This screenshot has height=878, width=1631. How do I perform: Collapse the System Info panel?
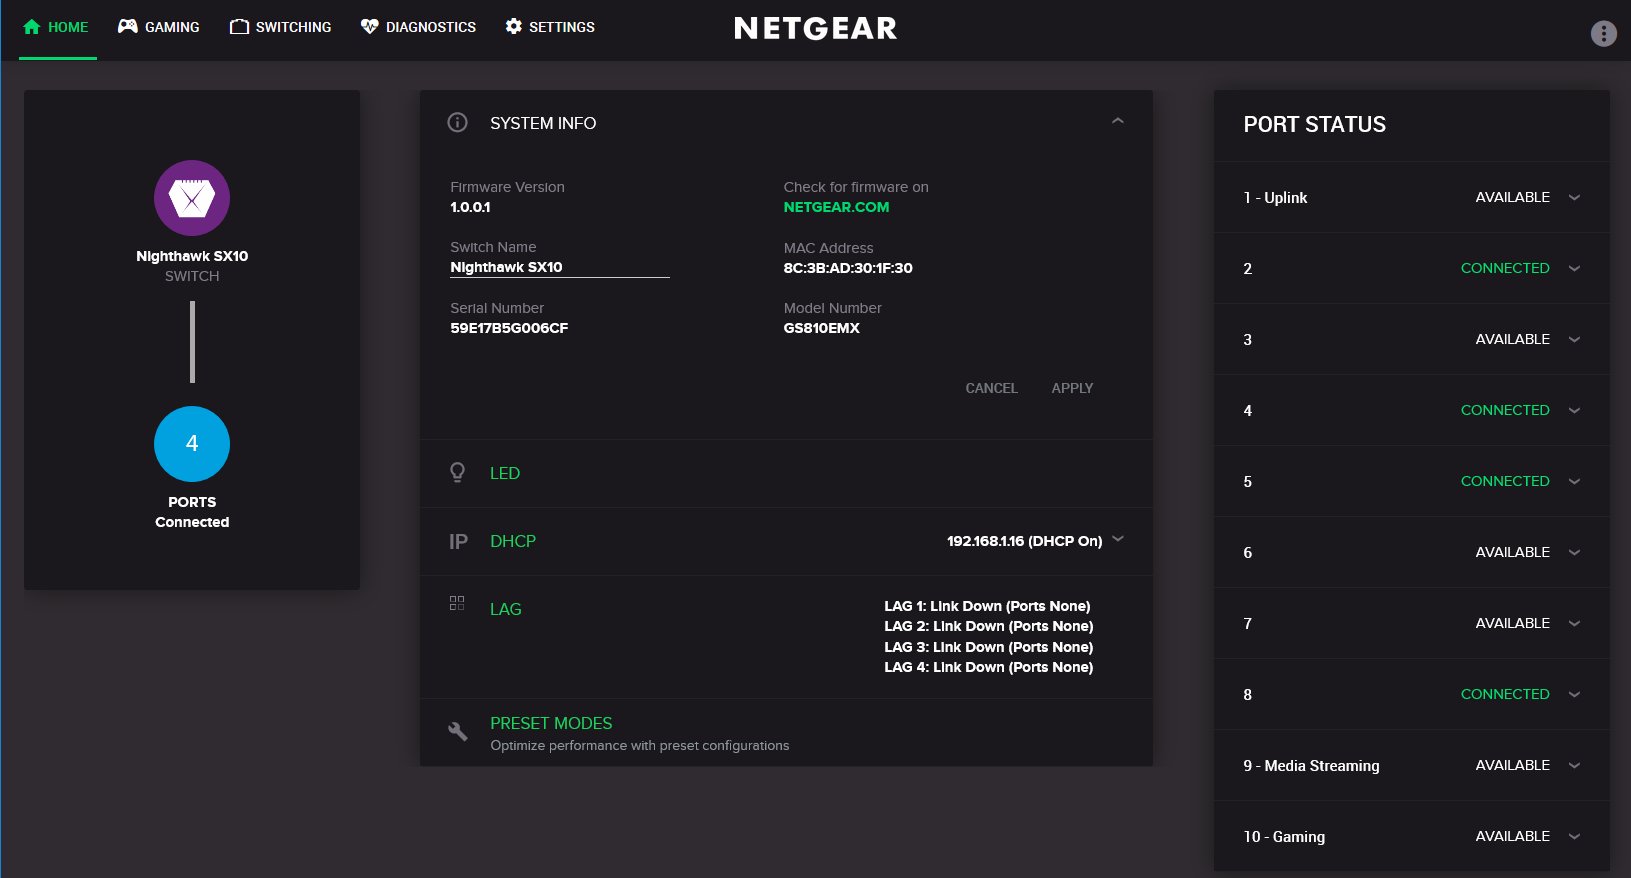(1117, 122)
